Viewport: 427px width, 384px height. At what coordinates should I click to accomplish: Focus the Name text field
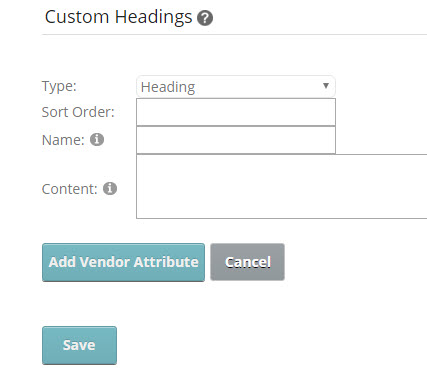[236, 140]
